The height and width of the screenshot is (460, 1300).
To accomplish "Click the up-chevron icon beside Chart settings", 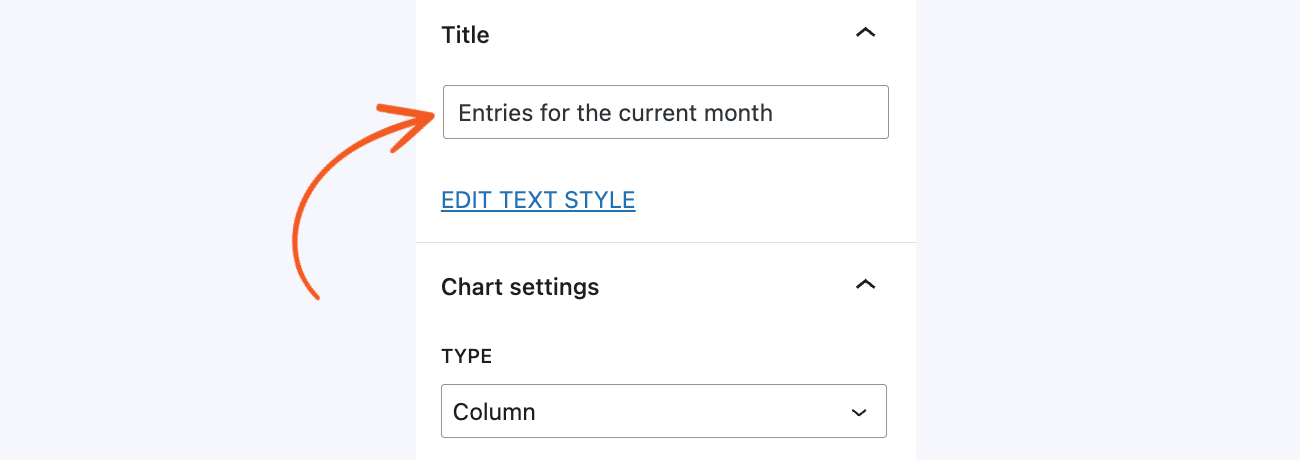I will pos(866,286).
